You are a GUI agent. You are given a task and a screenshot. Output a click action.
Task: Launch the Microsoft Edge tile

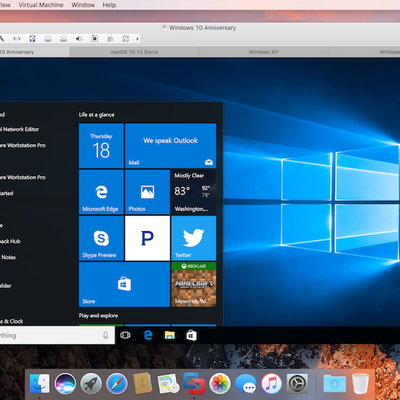click(101, 192)
